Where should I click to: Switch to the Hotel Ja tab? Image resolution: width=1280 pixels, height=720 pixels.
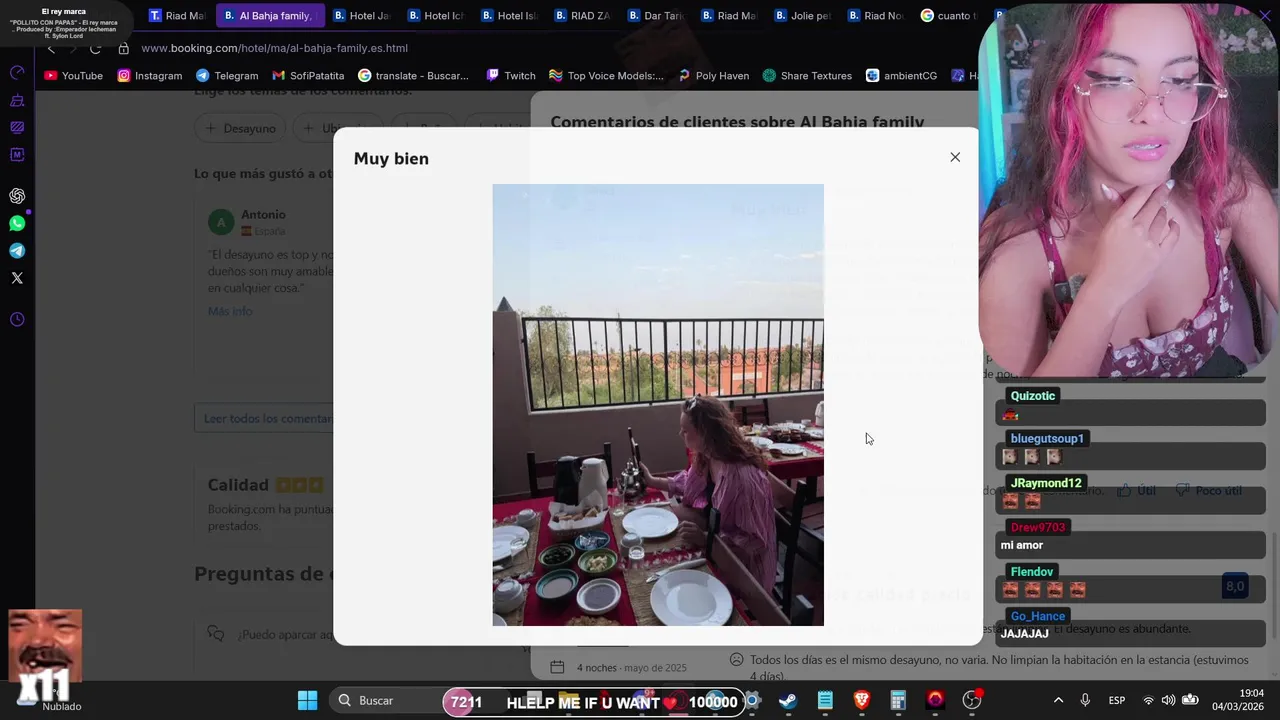pyautogui.click(x=361, y=15)
